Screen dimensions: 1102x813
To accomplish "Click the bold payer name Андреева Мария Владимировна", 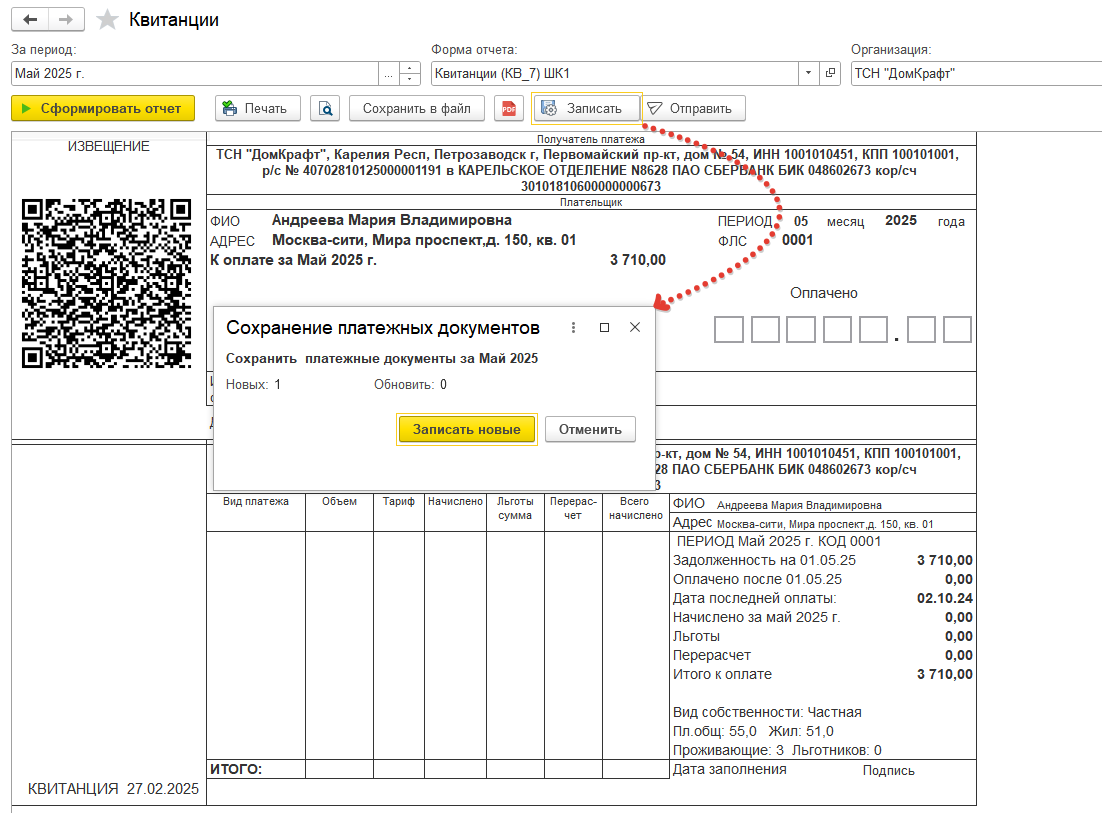I will coord(391,220).
